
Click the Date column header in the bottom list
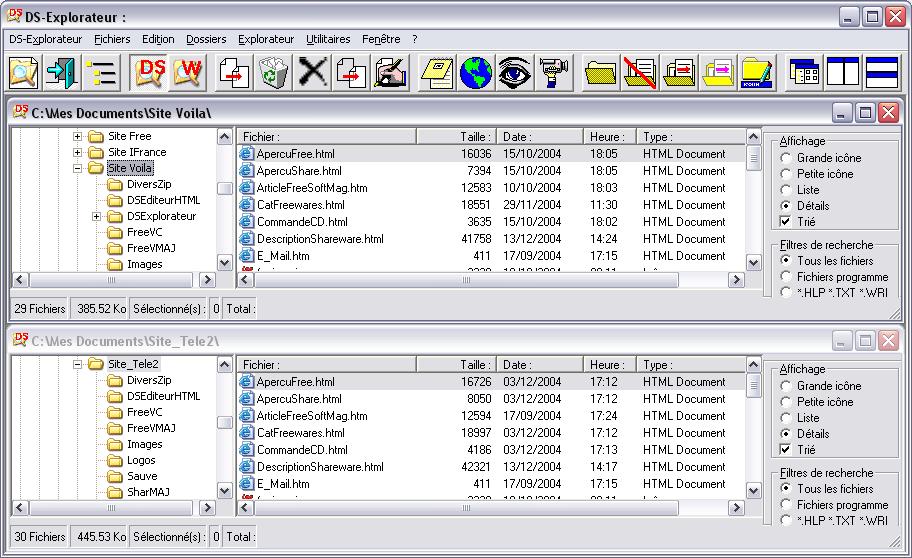(540, 365)
